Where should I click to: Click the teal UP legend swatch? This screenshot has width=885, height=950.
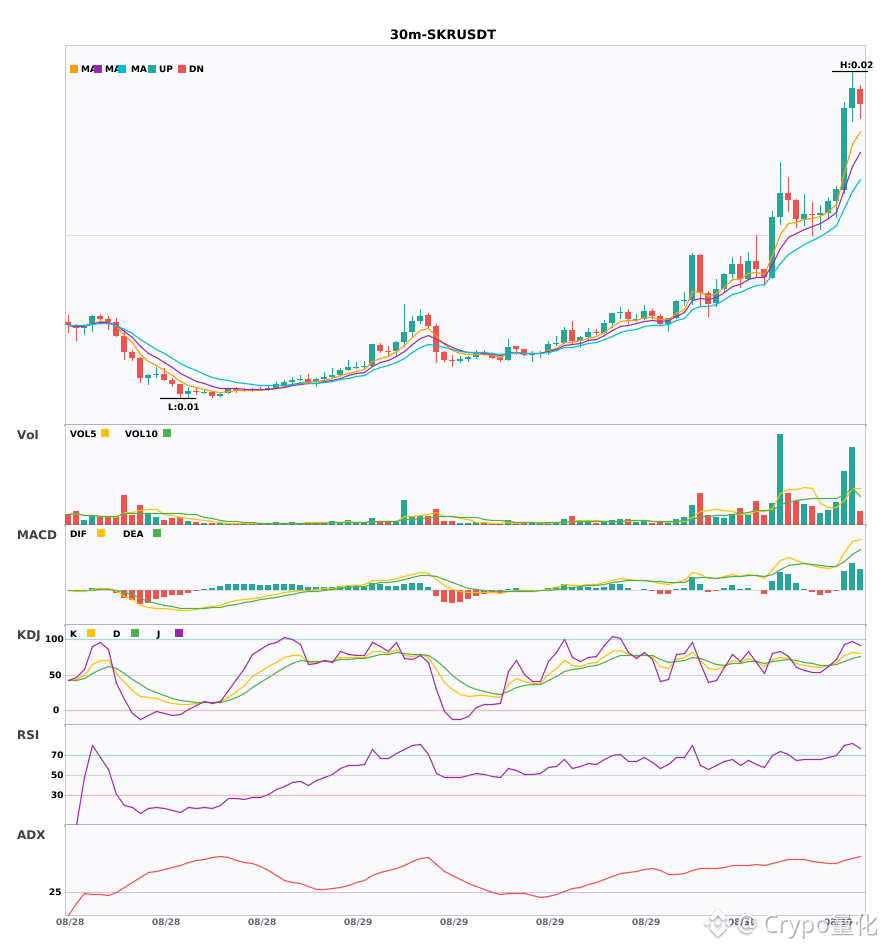(x=152, y=69)
